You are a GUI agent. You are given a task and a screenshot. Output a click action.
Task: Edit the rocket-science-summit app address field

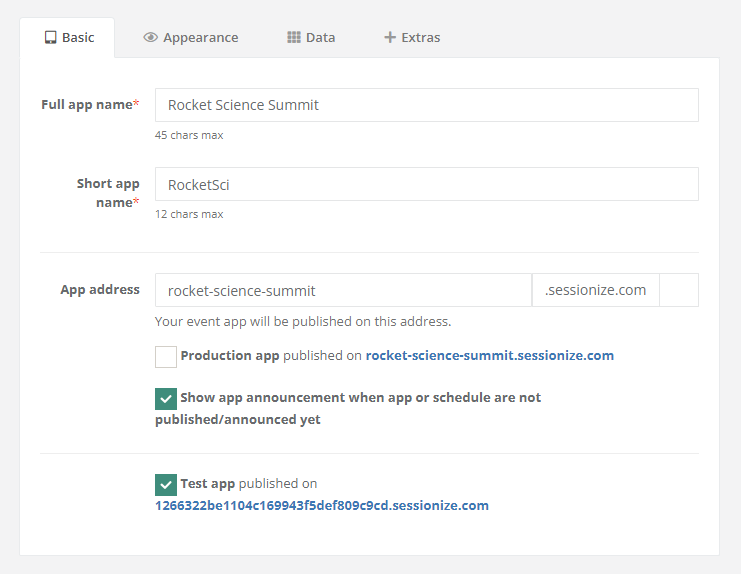[x=343, y=291]
